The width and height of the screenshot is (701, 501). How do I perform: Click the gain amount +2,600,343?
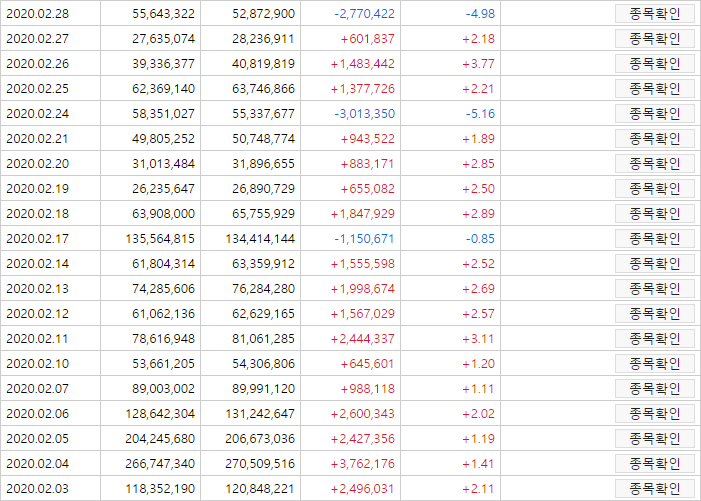click(363, 414)
